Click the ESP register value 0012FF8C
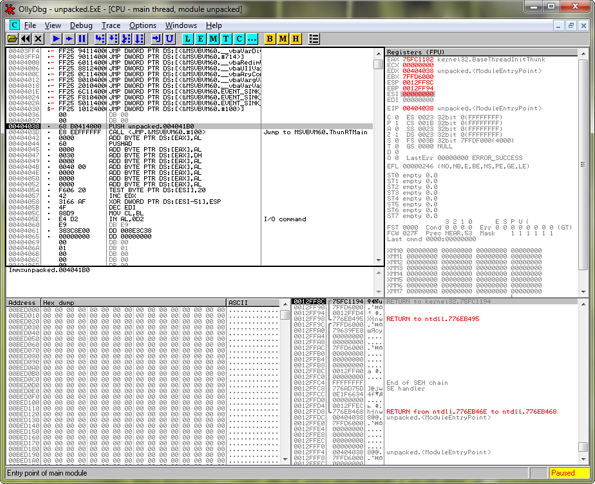595x484 pixels. 418,82
